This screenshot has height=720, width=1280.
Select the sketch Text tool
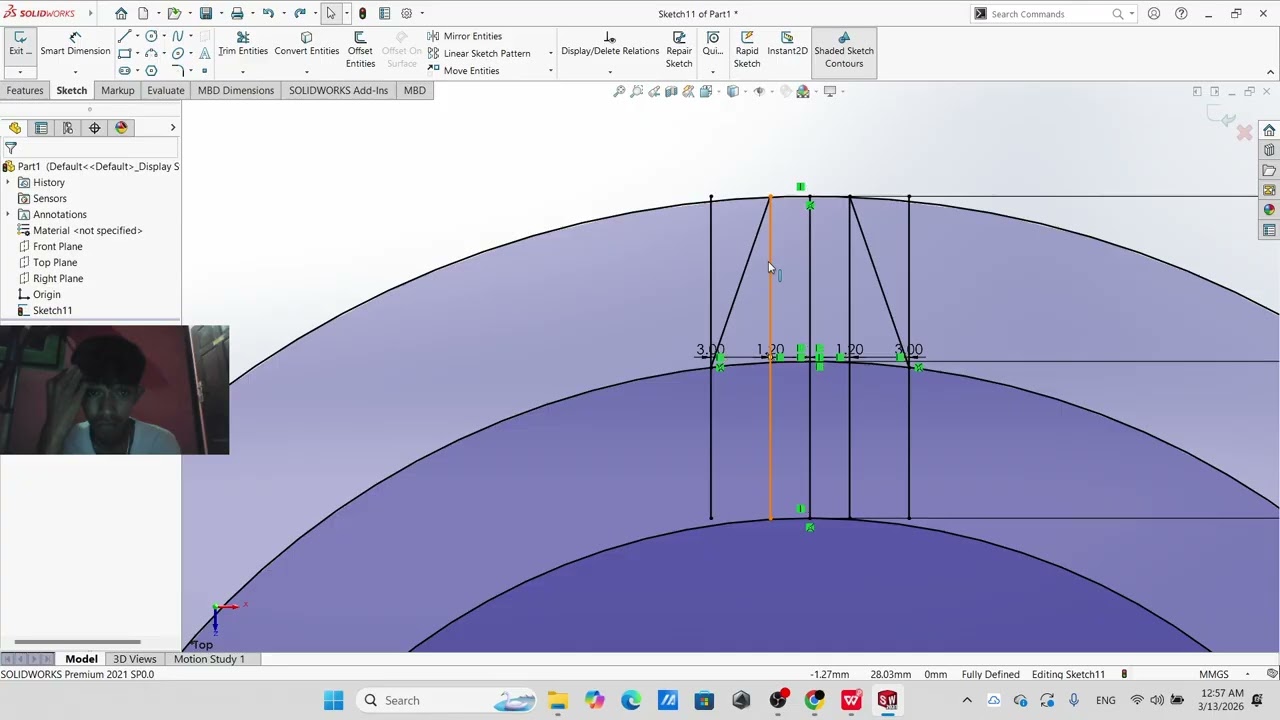204,53
